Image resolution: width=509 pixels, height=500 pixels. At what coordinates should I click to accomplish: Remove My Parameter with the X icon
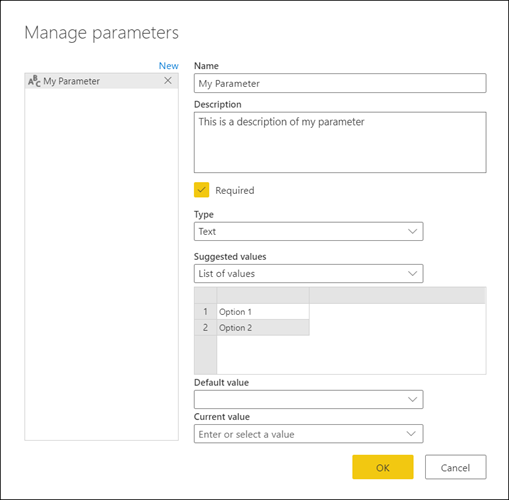pos(168,81)
